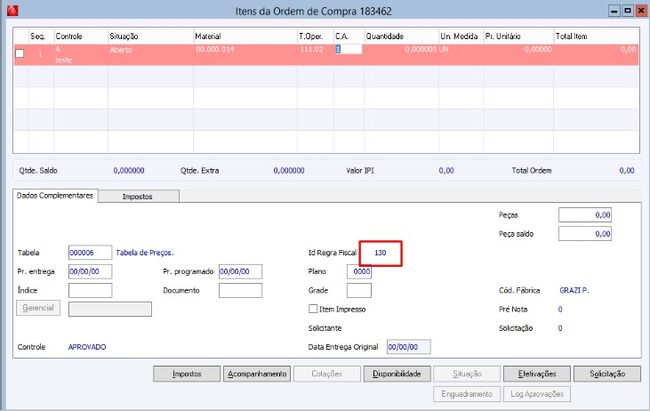Select material code 00.000.014

(x=215, y=49)
